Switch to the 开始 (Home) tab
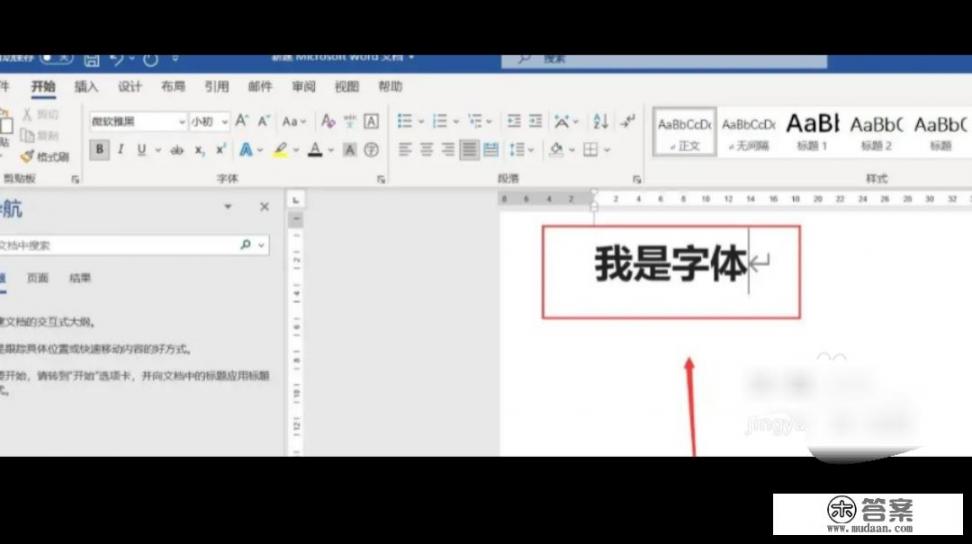The width and height of the screenshot is (972, 544). (x=43, y=87)
